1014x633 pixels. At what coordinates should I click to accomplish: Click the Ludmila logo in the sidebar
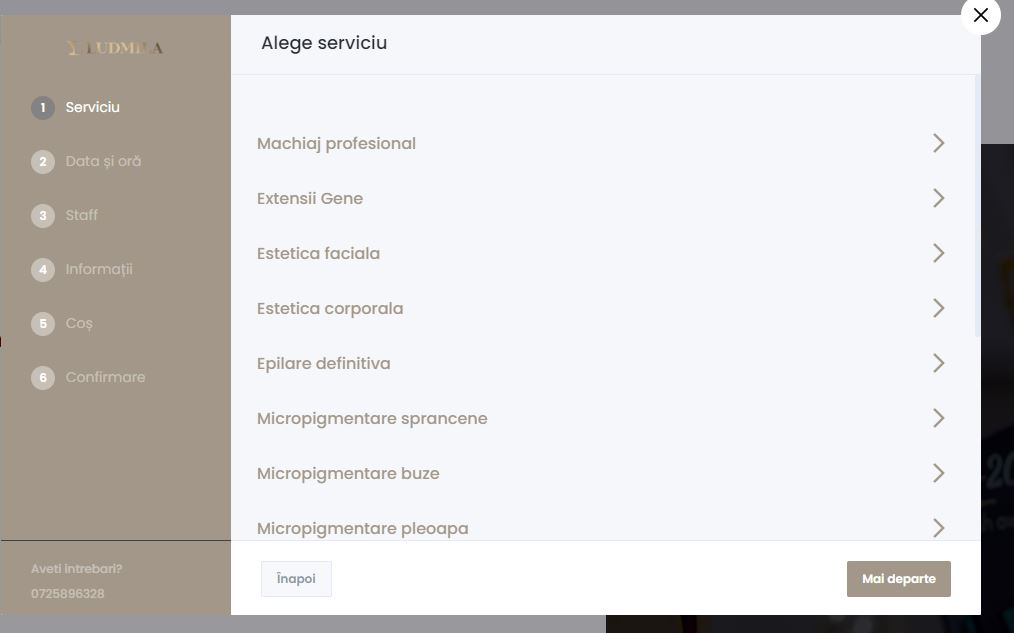[x=115, y=48]
